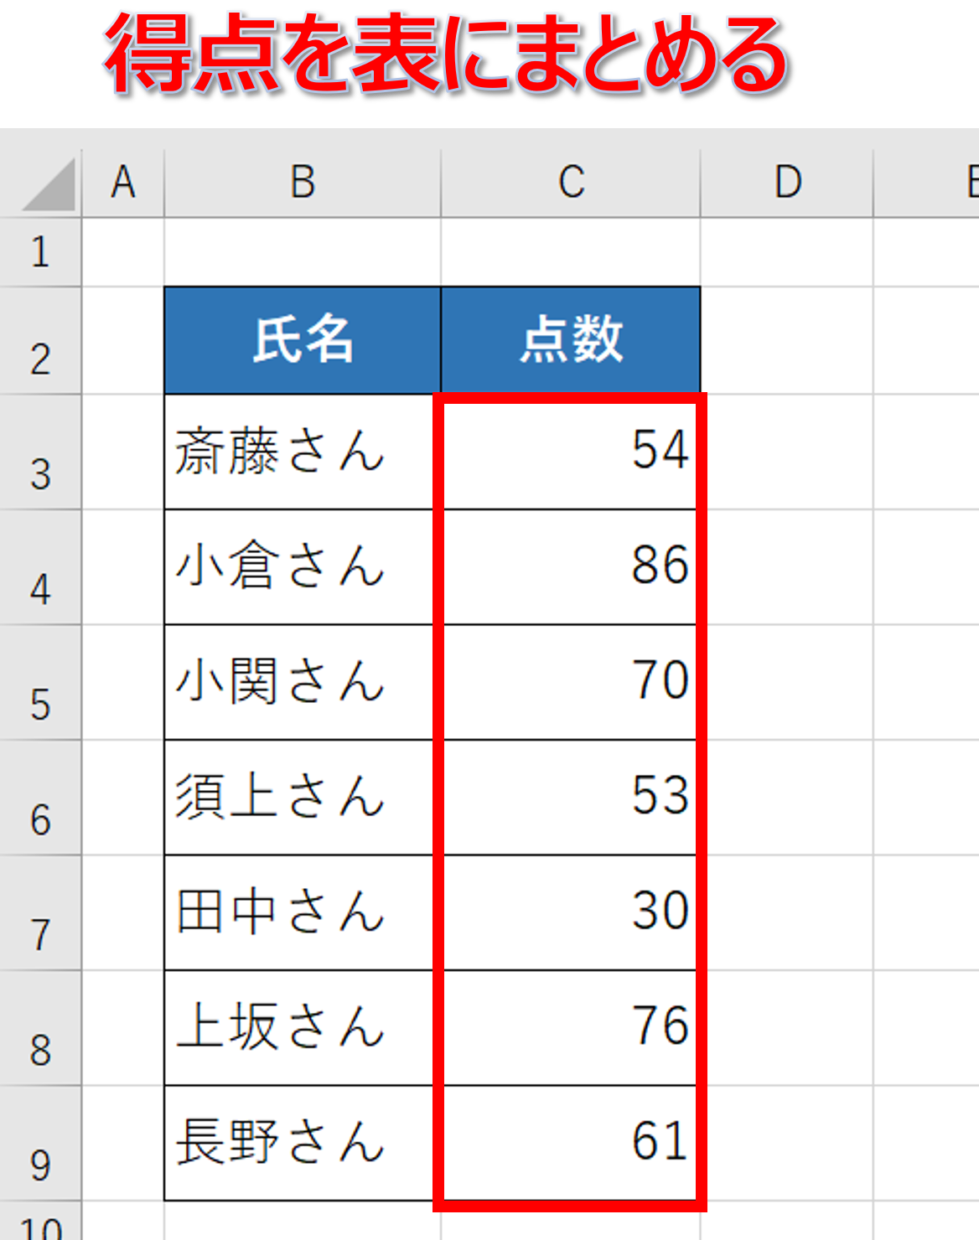Select the score cell with 61

(x=571, y=1143)
